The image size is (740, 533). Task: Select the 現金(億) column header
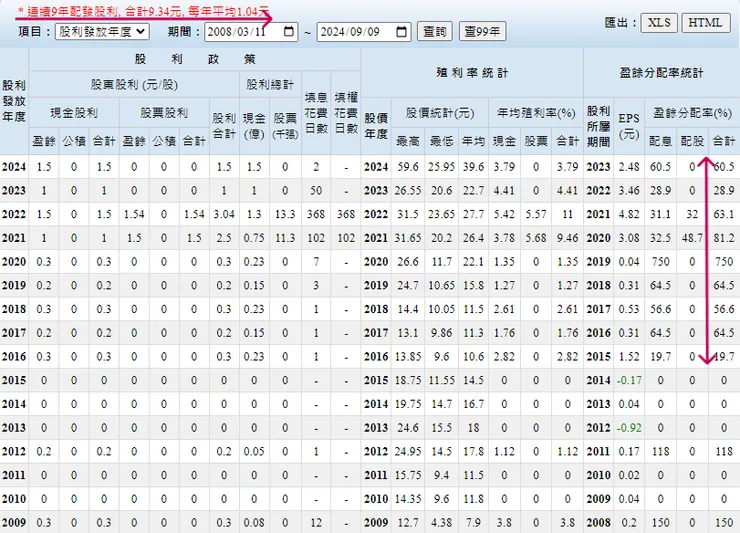(254, 126)
